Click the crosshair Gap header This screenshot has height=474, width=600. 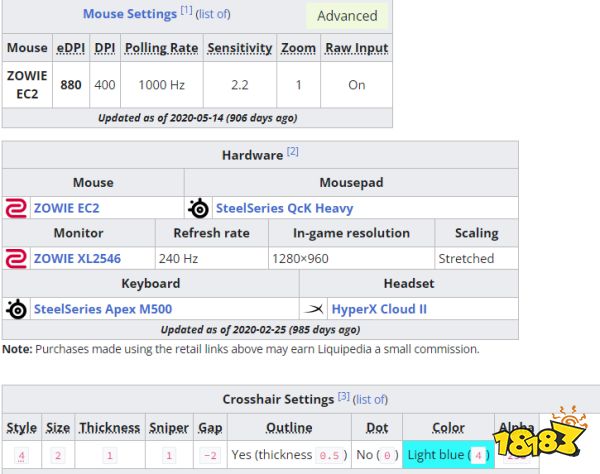click(210, 427)
